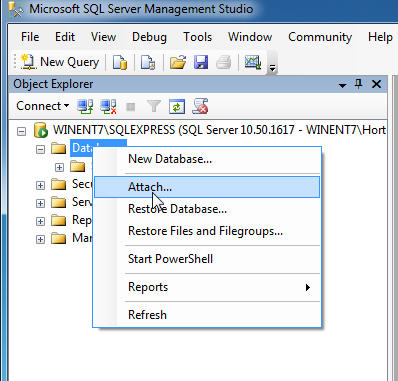
Task: Click the Replication folder icon
Action: click(59, 220)
